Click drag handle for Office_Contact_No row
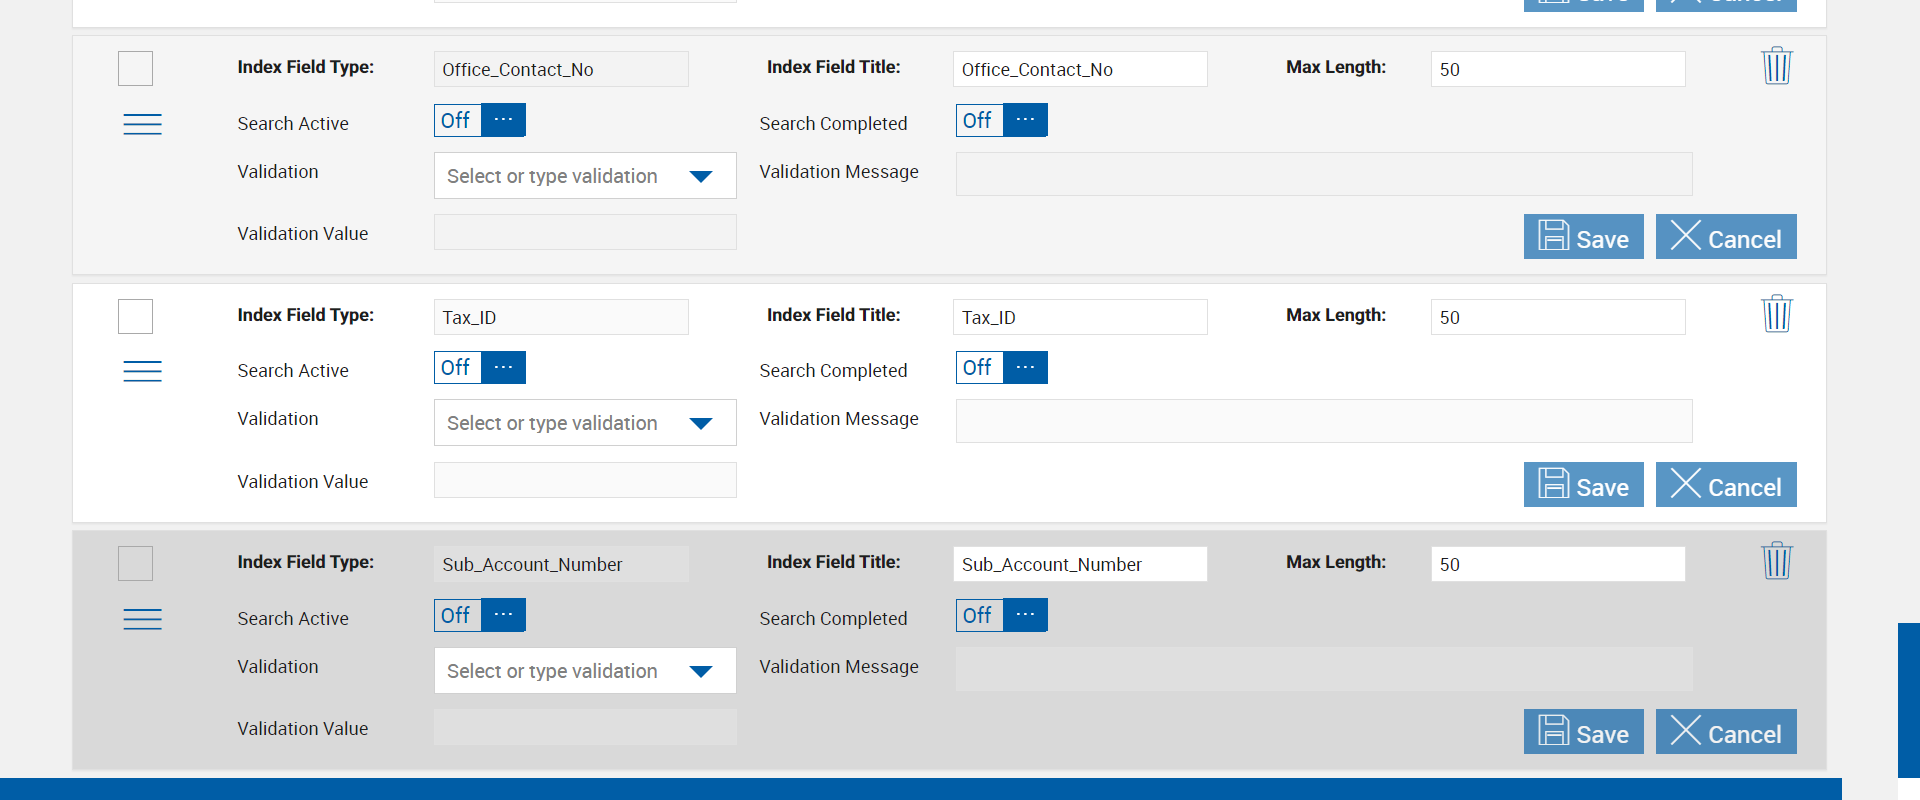 point(142,124)
